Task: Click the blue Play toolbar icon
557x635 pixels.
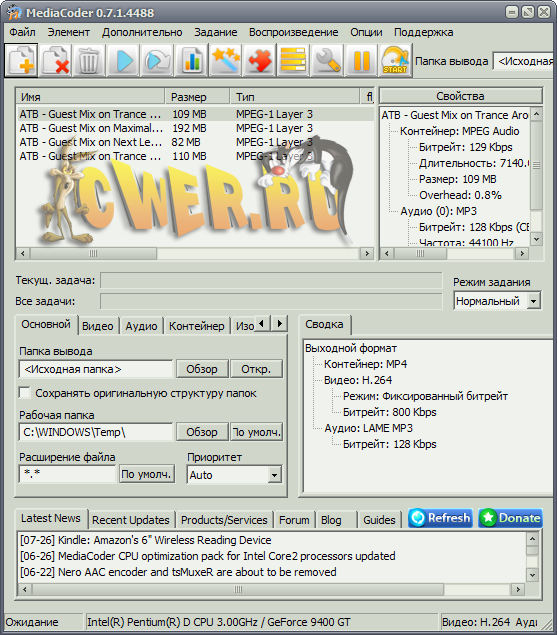Action: (124, 60)
